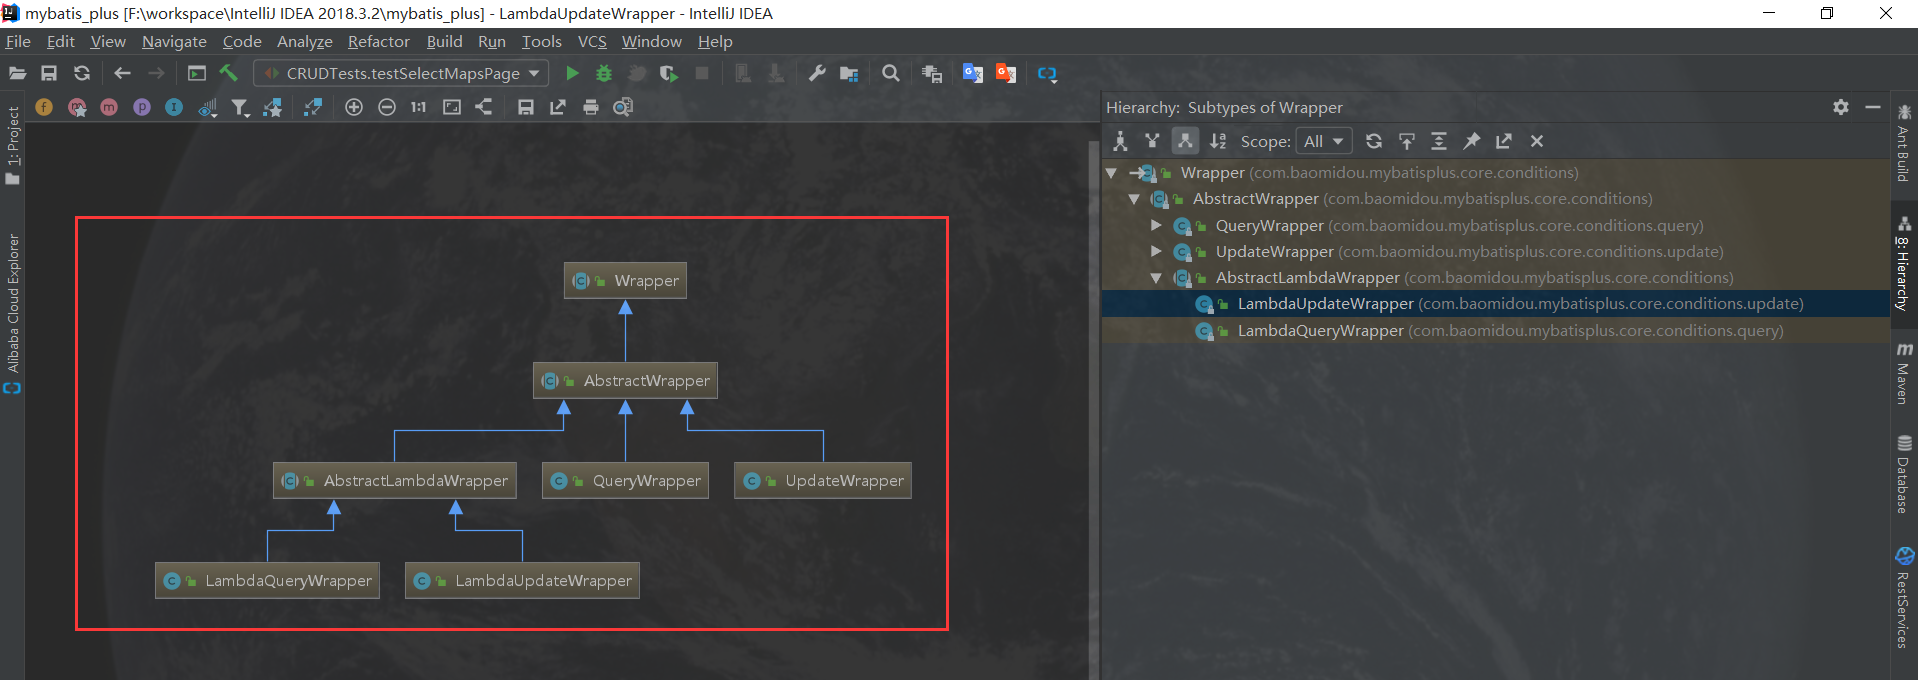Collapse the Wrapper root tree node
This screenshot has width=1918, height=680.
click(x=1111, y=173)
